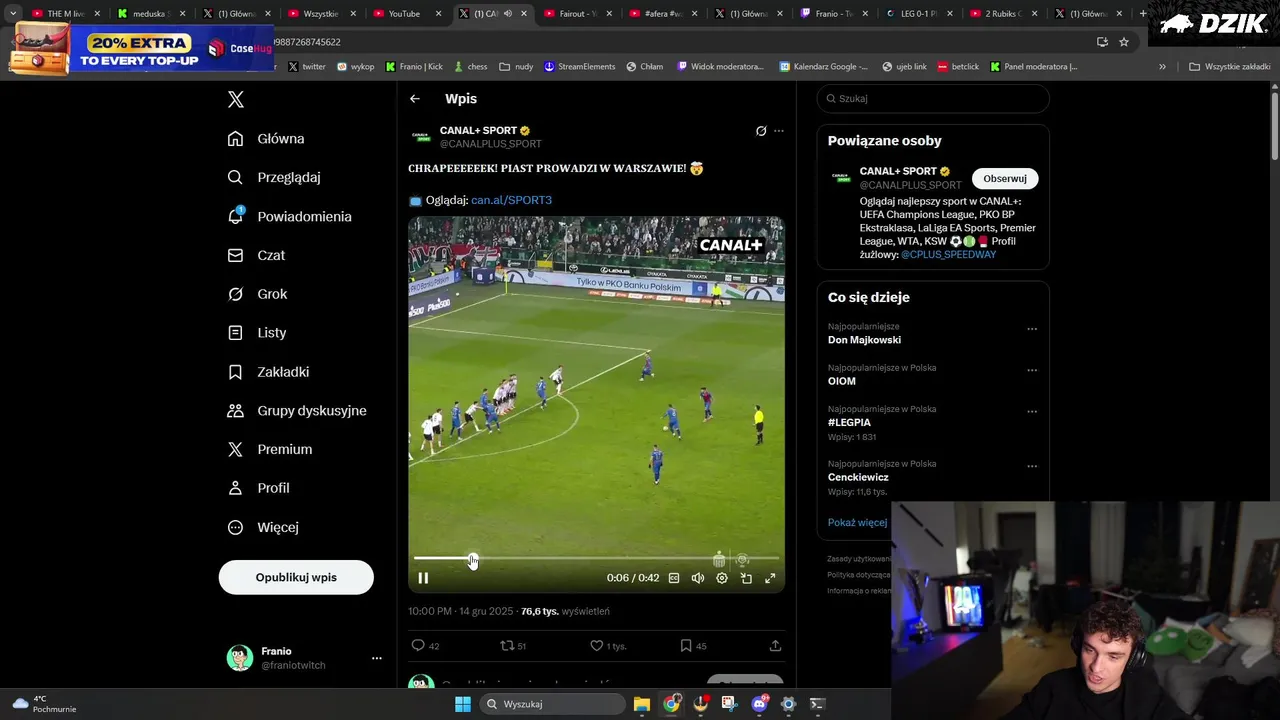The height and width of the screenshot is (720, 1280).
Task: Open the @CPLUS_SPEEDWAY mention link
Action: (x=948, y=255)
